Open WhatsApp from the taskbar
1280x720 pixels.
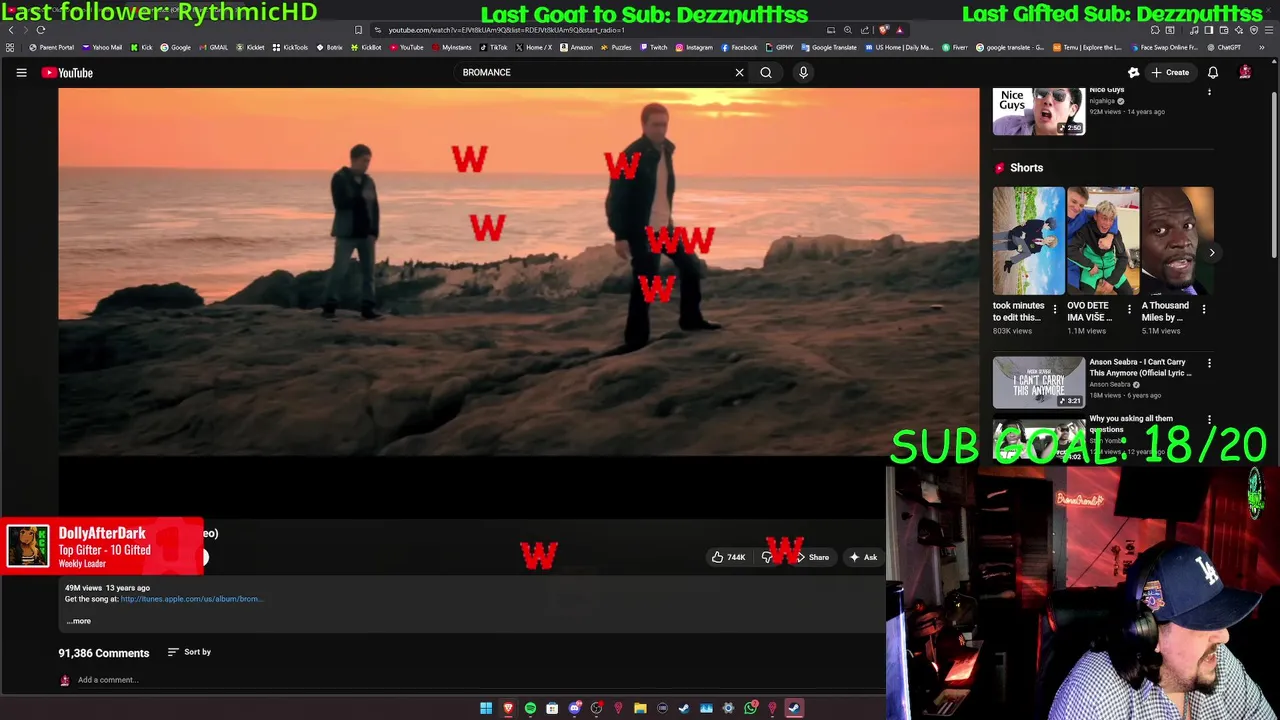750,708
